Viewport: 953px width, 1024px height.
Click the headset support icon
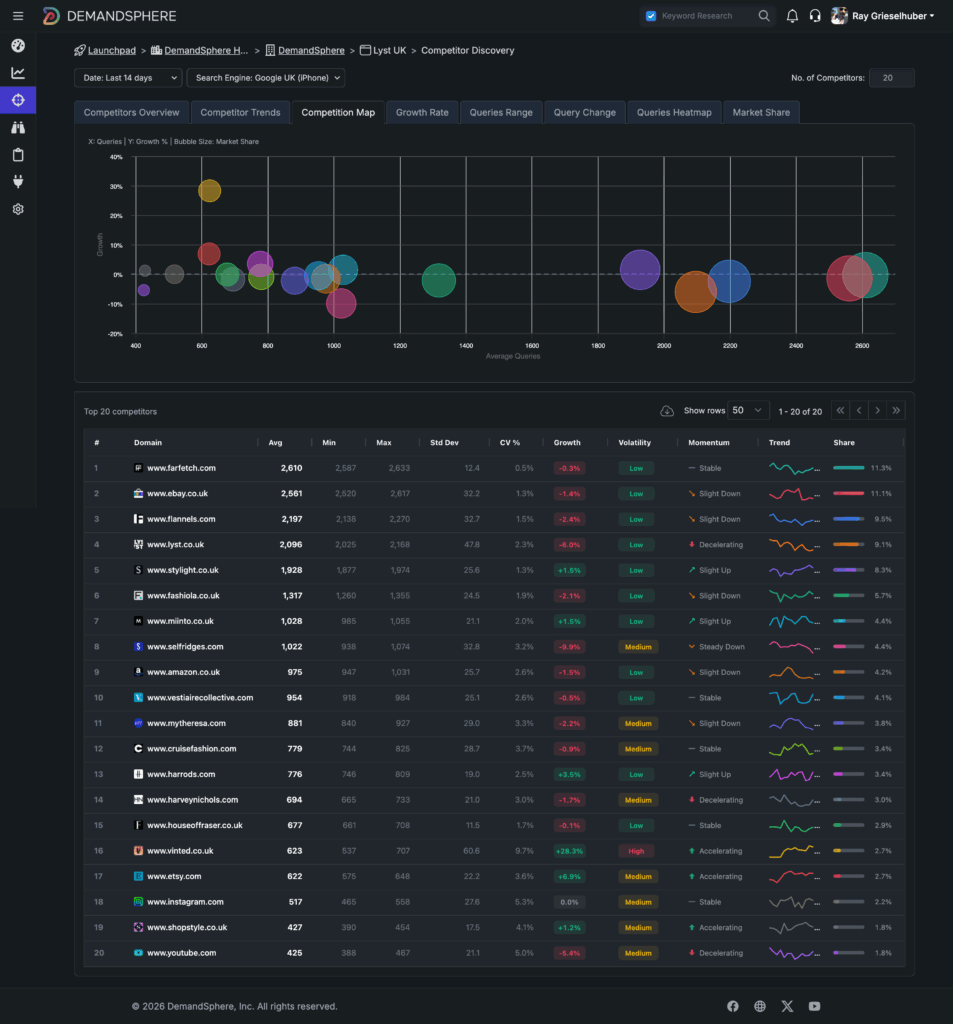[815, 16]
